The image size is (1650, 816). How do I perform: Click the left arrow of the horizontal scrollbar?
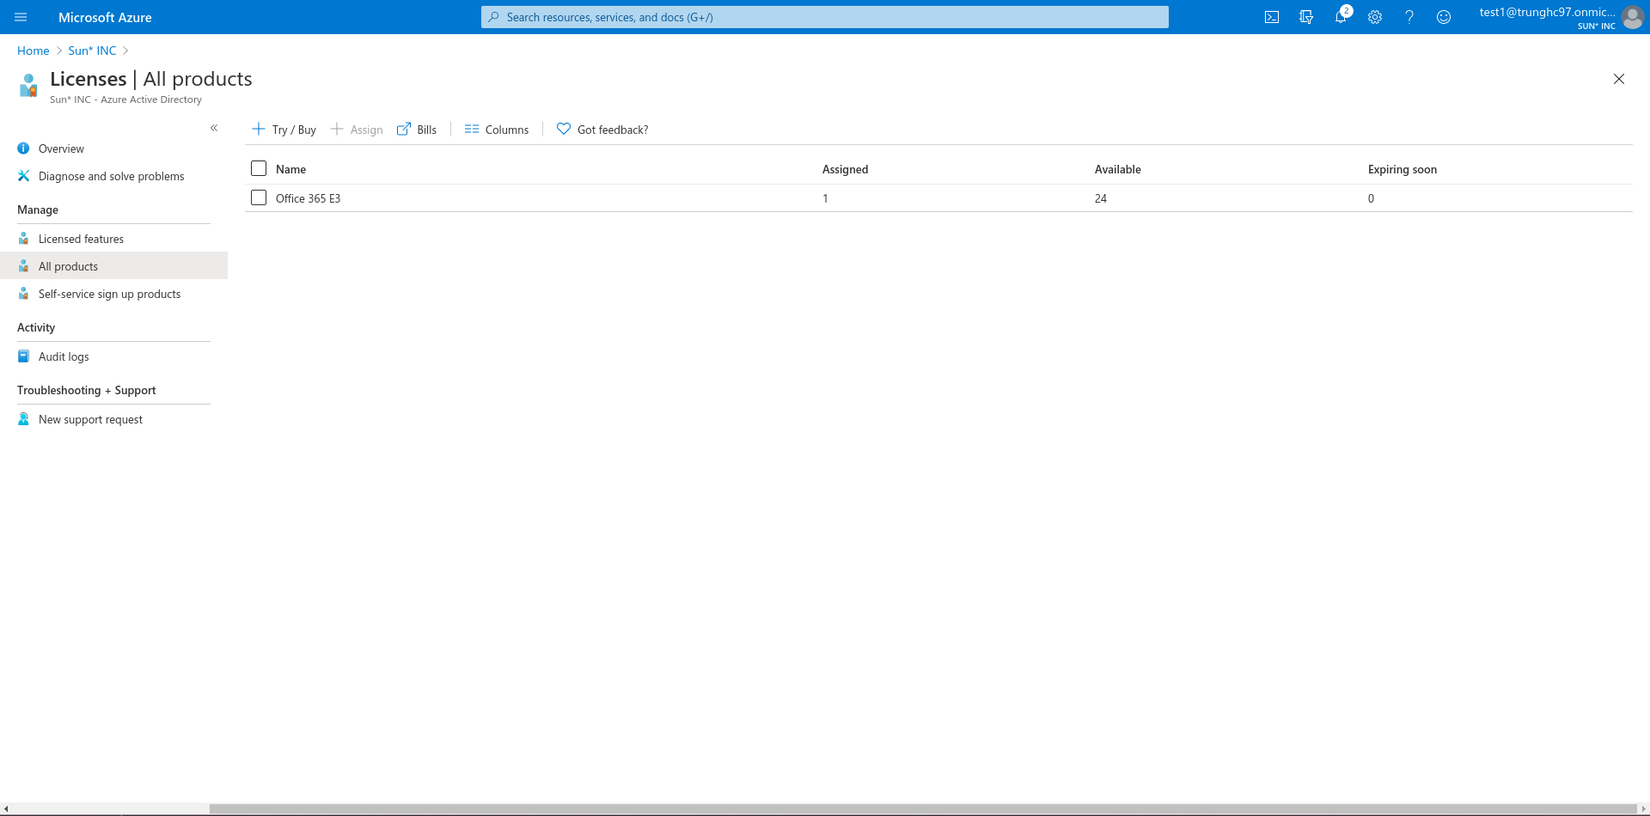click(6, 809)
